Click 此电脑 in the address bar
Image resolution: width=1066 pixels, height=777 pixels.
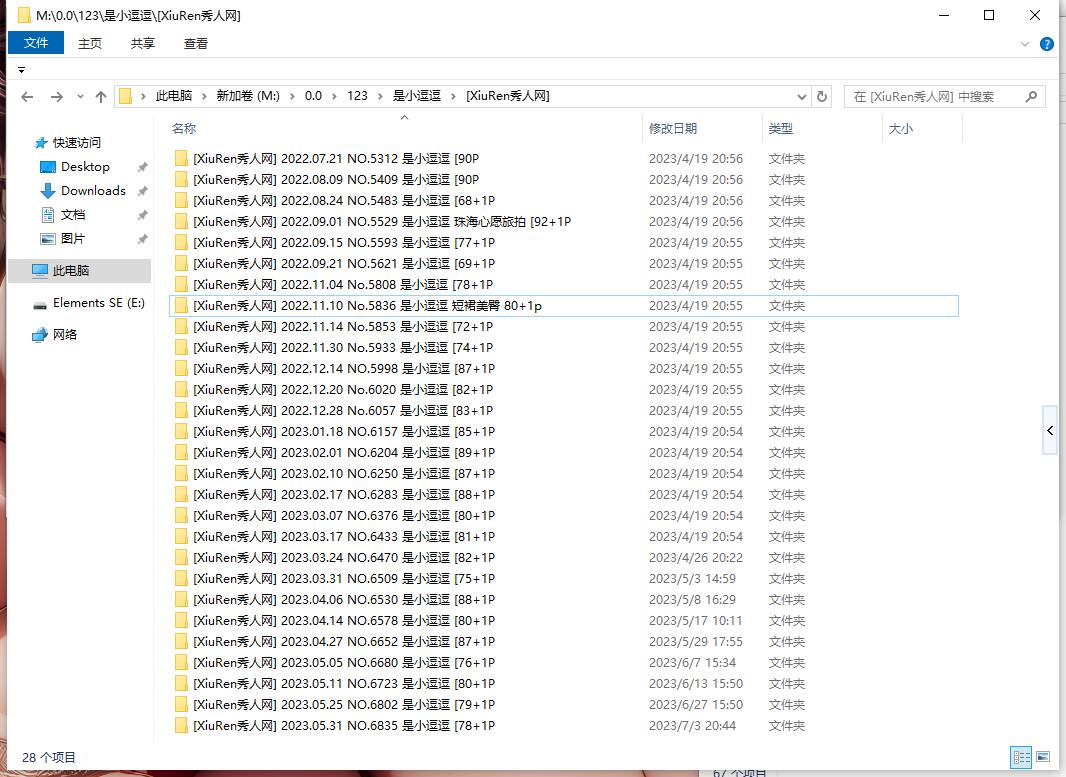point(173,96)
